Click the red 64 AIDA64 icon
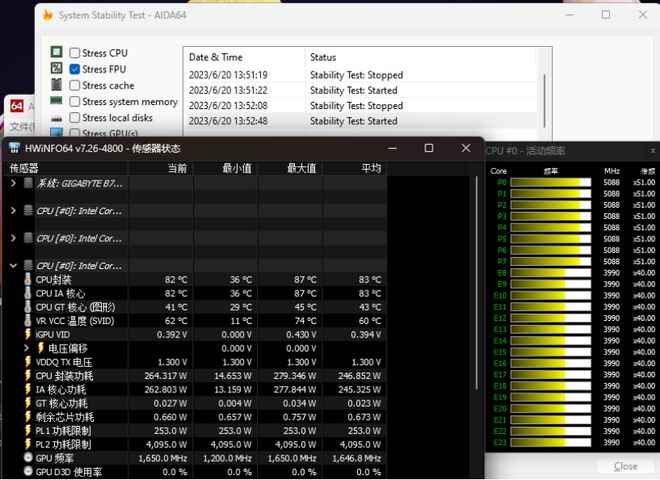 tap(17, 105)
